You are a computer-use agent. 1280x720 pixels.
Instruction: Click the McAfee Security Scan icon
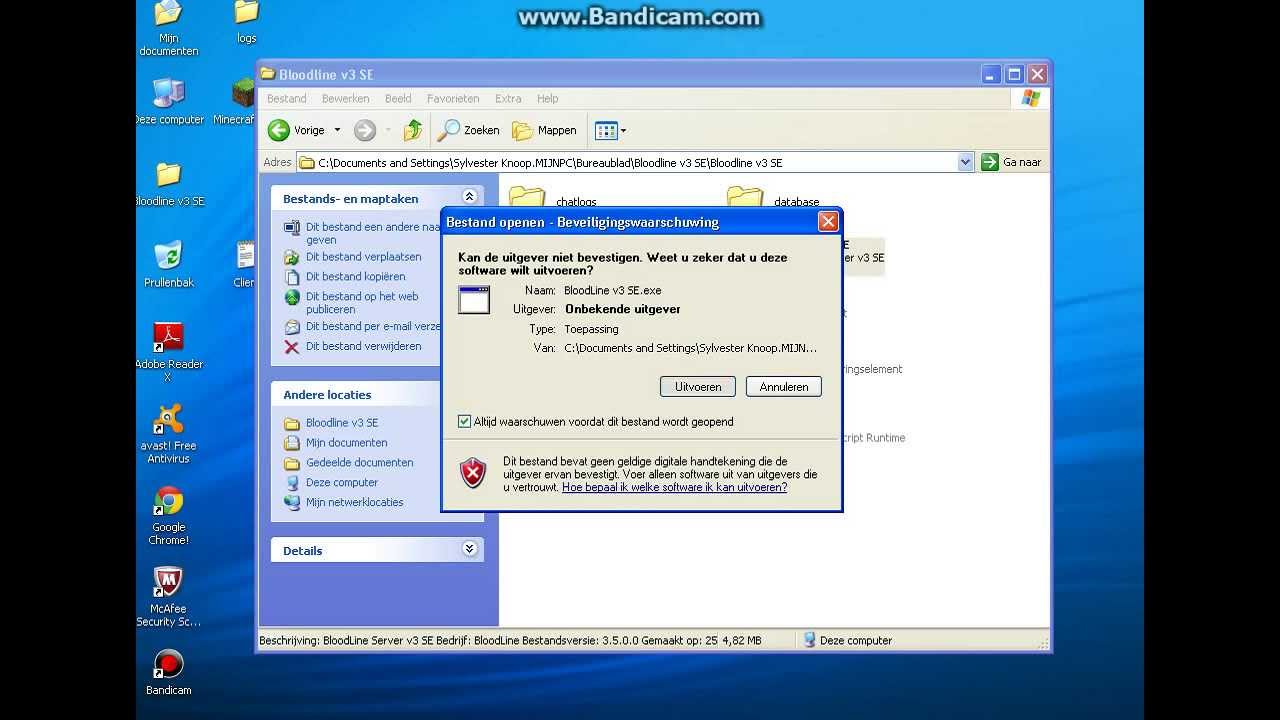[x=169, y=582]
